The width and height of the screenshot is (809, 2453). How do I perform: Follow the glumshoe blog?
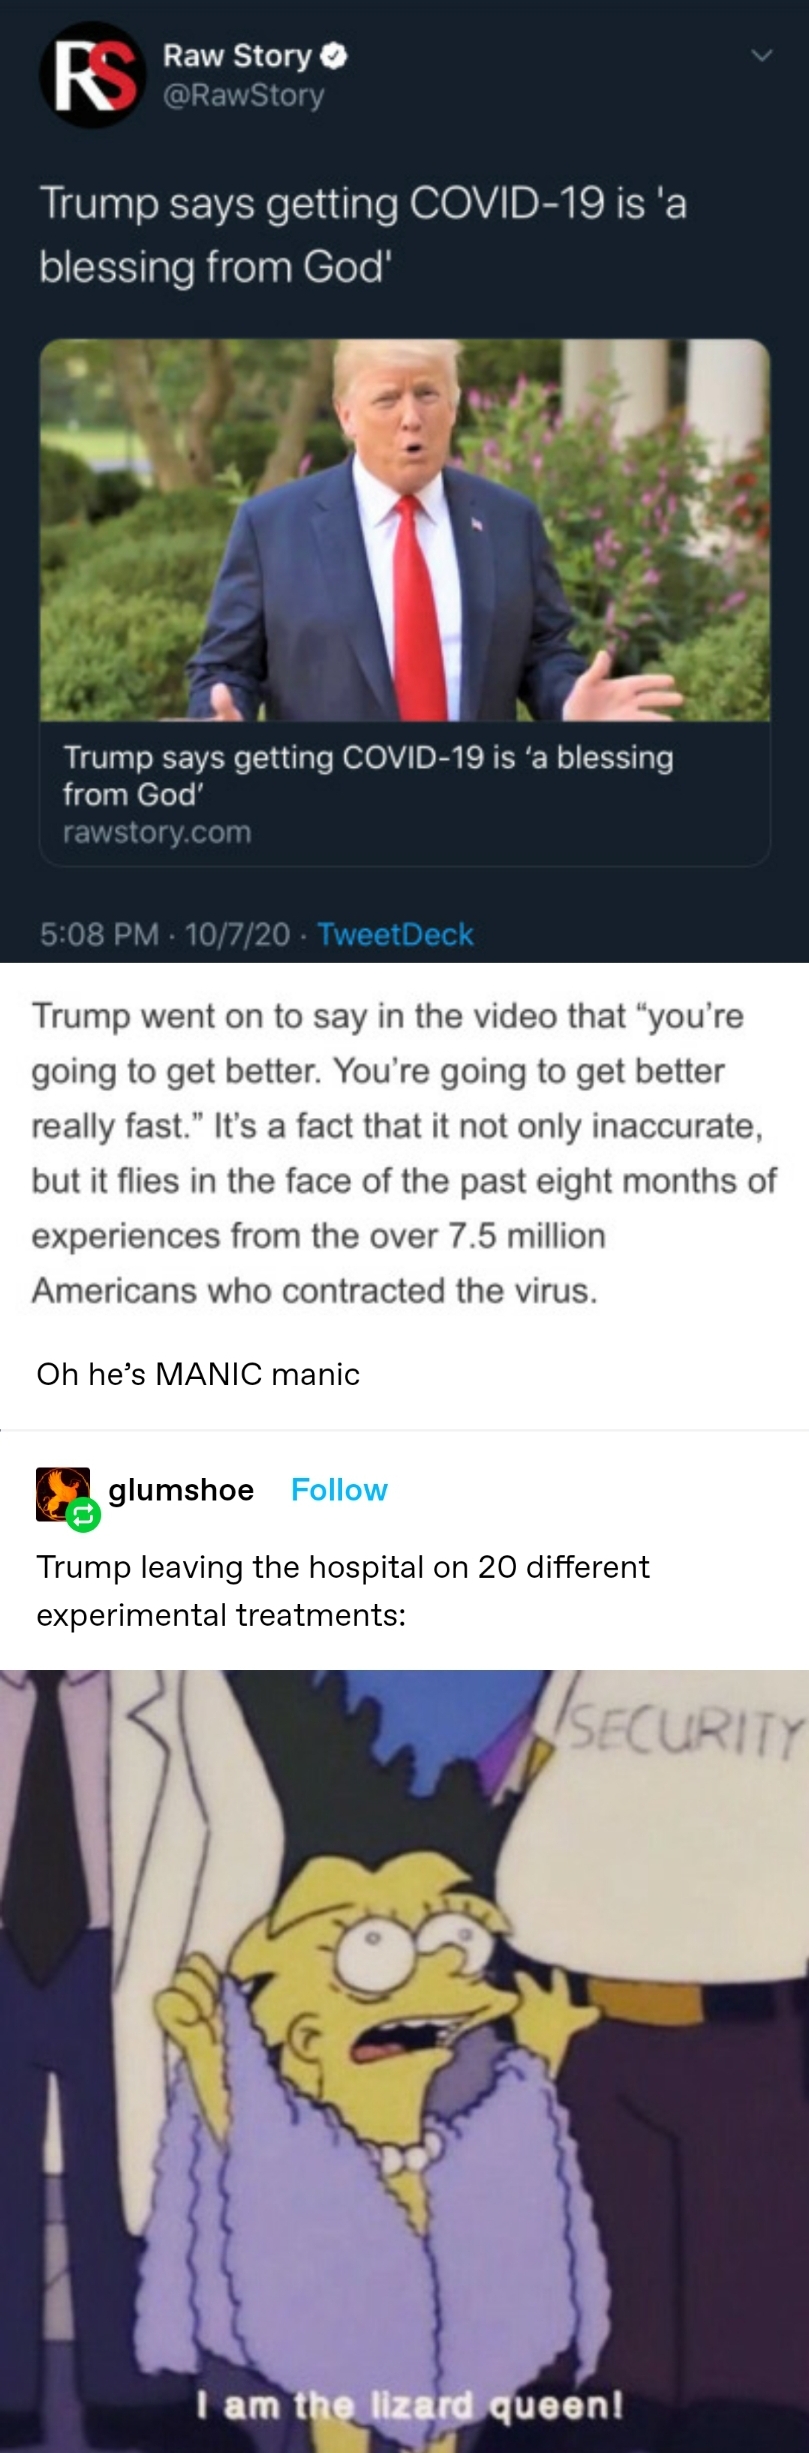point(339,1490)
